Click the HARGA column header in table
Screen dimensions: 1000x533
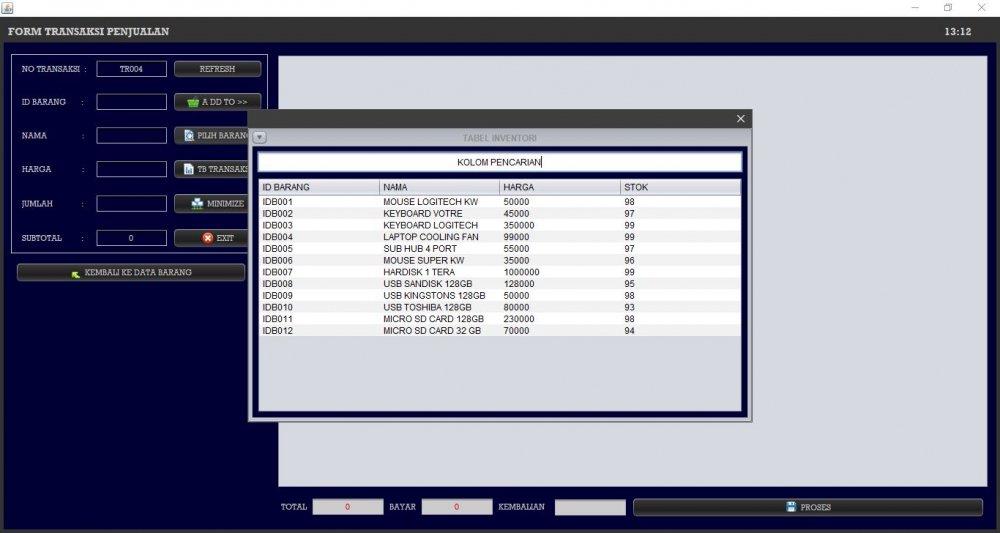click(559, 187)
